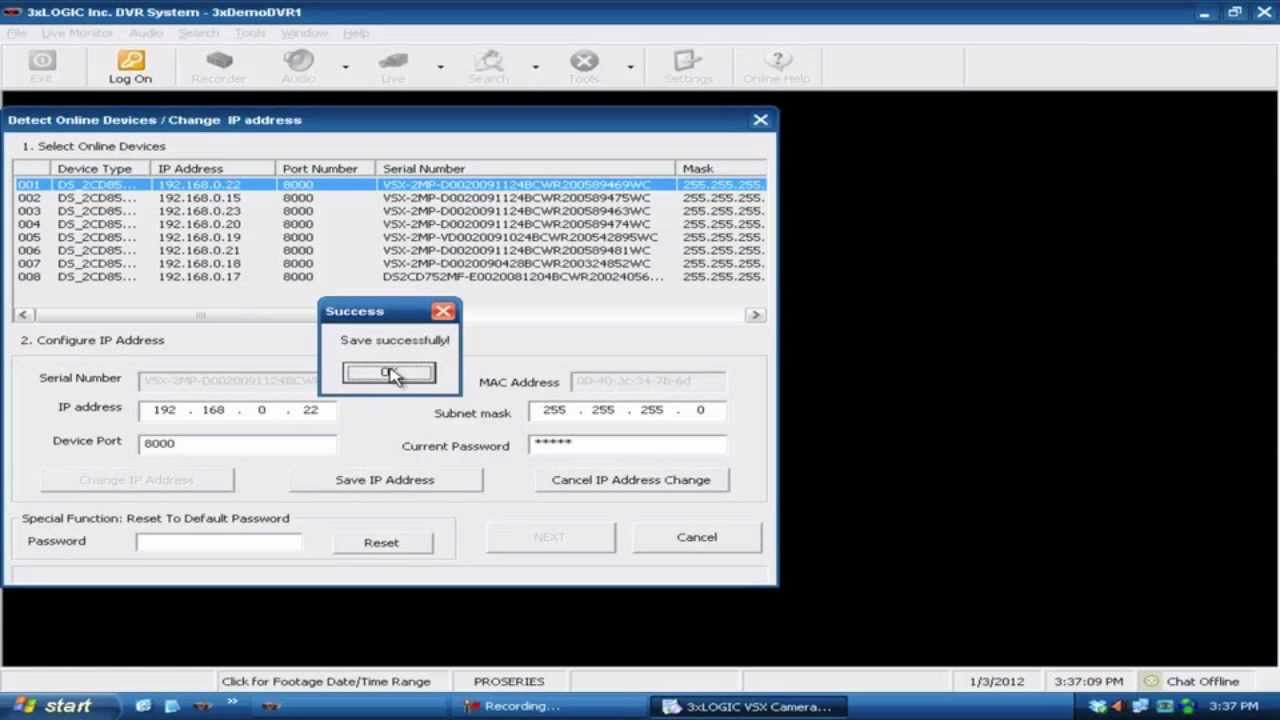This screenshot has width=1280, height=720.
Task: Click the device list scroll-right arrow
Action: [755, 314]
